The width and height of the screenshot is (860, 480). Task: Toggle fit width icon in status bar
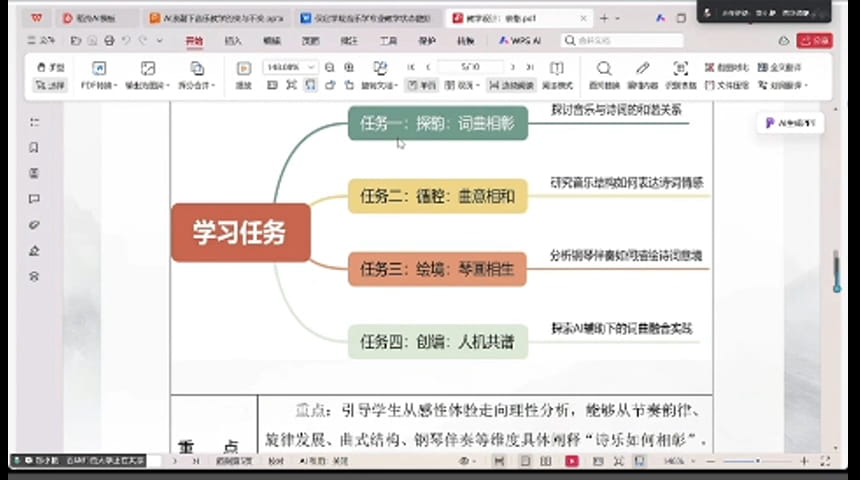point(640,461)
